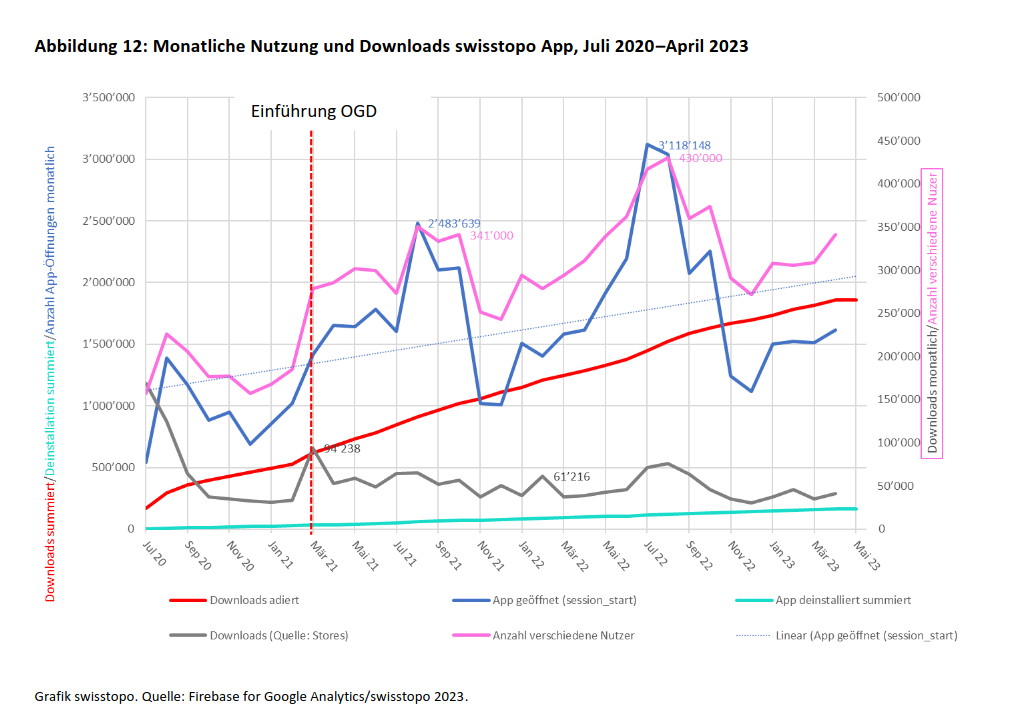
Task: Click the right axis value 150'000
Action: pyautogui.click(x=899, y=400)
